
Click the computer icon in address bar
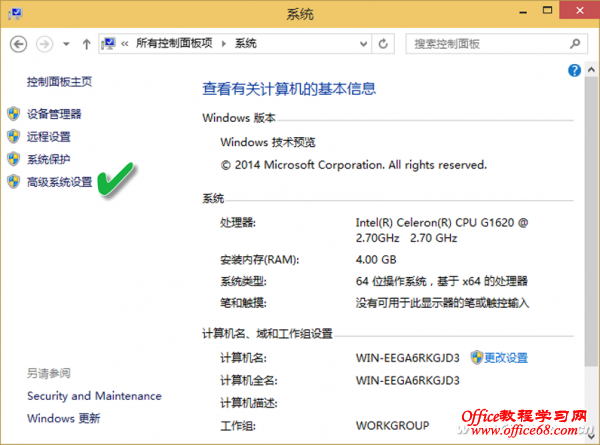(x=108, y=44)
